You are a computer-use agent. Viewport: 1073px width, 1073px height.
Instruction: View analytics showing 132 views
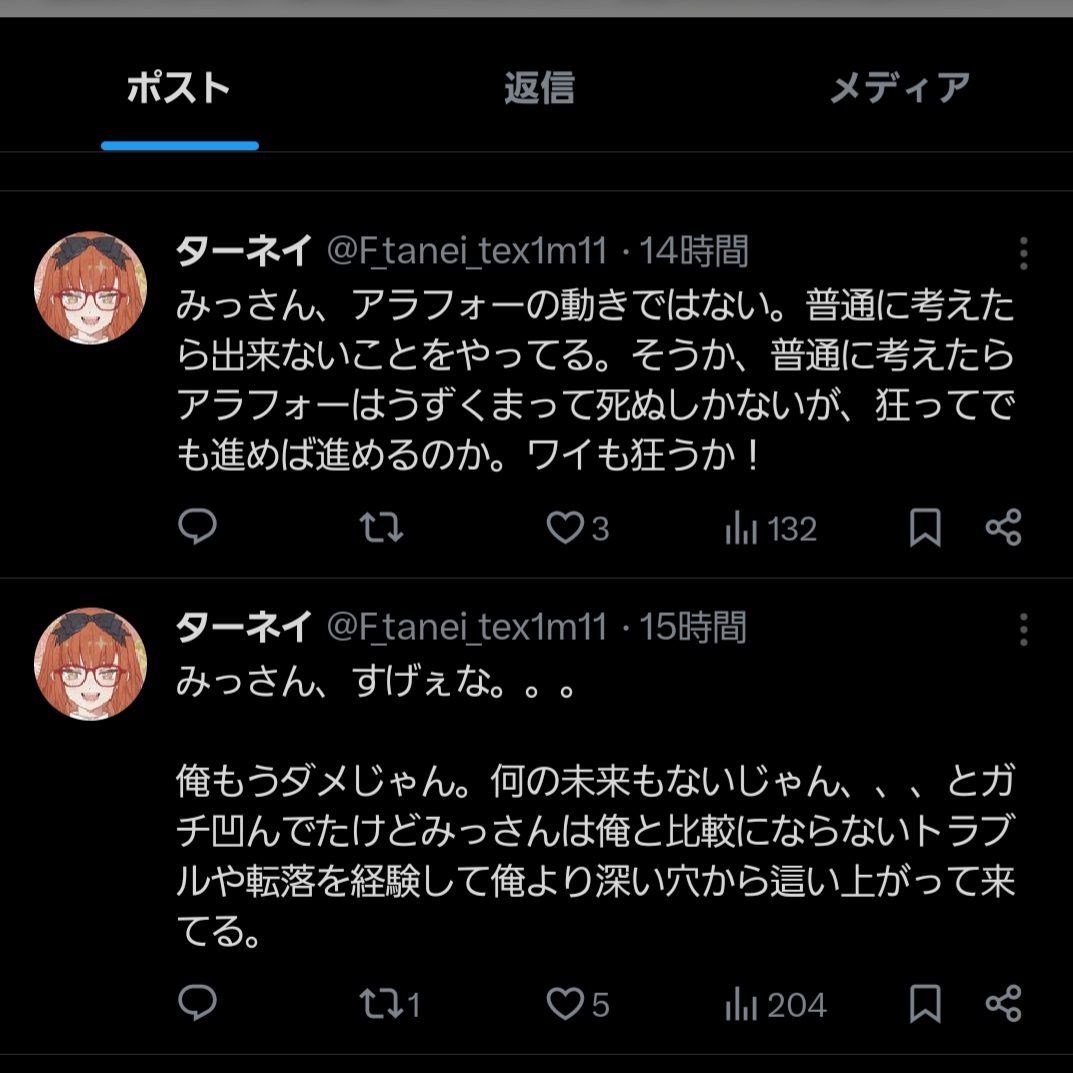click(771, 528)
